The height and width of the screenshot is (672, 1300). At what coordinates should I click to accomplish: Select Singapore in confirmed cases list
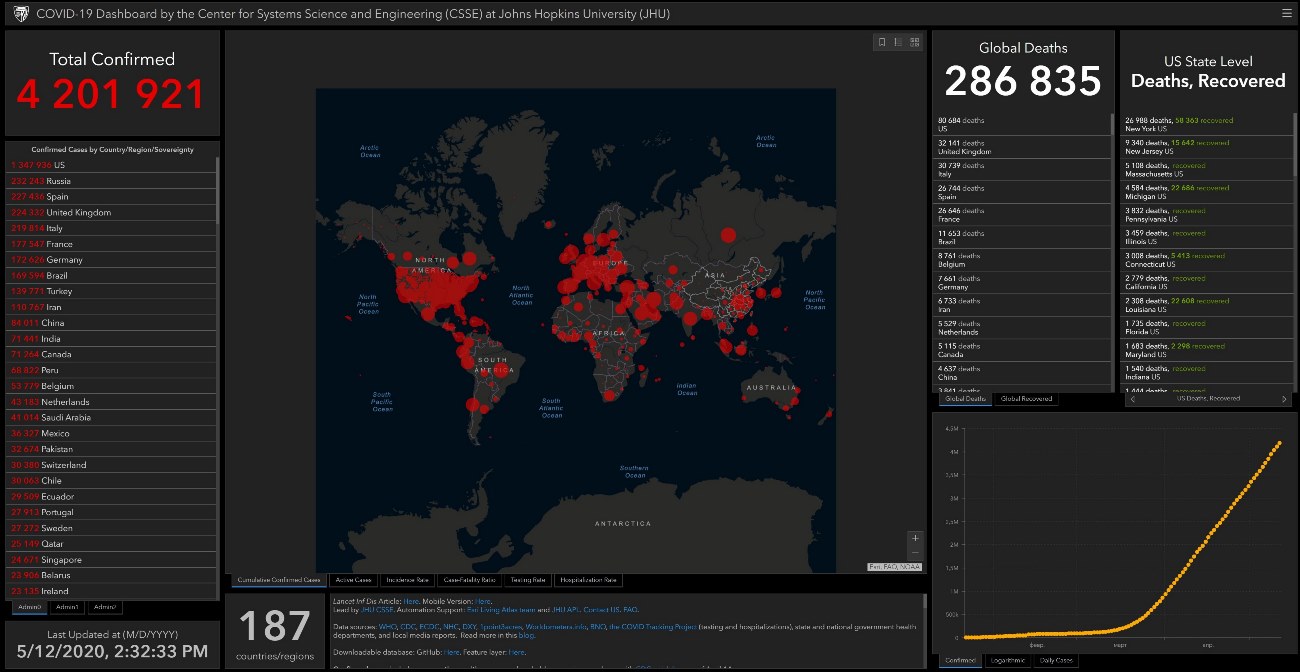pos(110,560)
